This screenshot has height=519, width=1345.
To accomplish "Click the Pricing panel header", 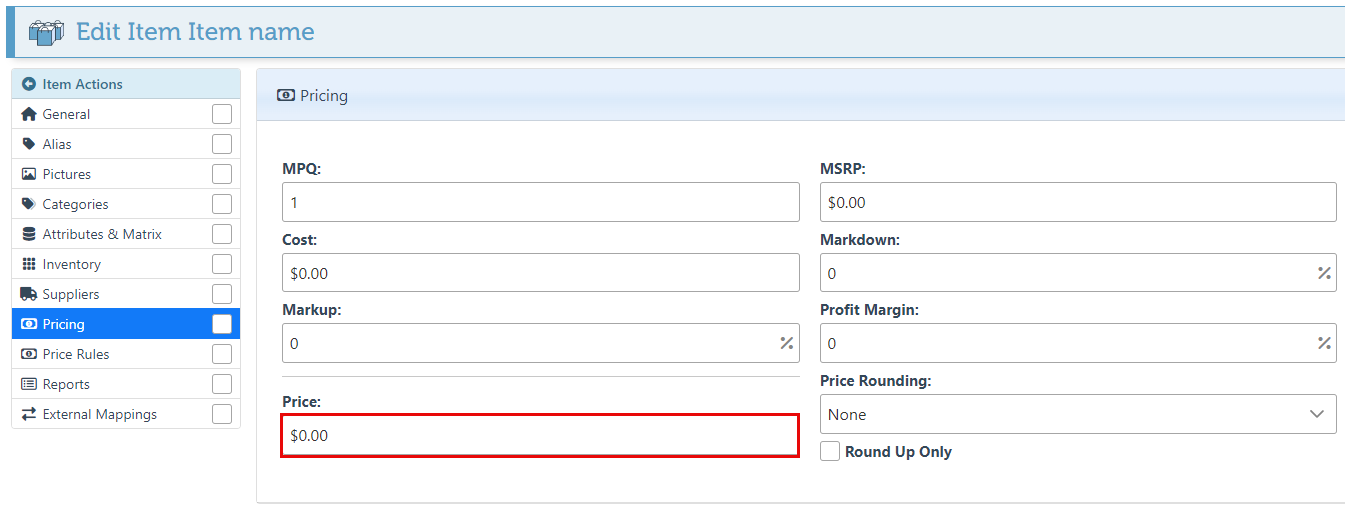I will pyautogui.click(x=324, y=96).
